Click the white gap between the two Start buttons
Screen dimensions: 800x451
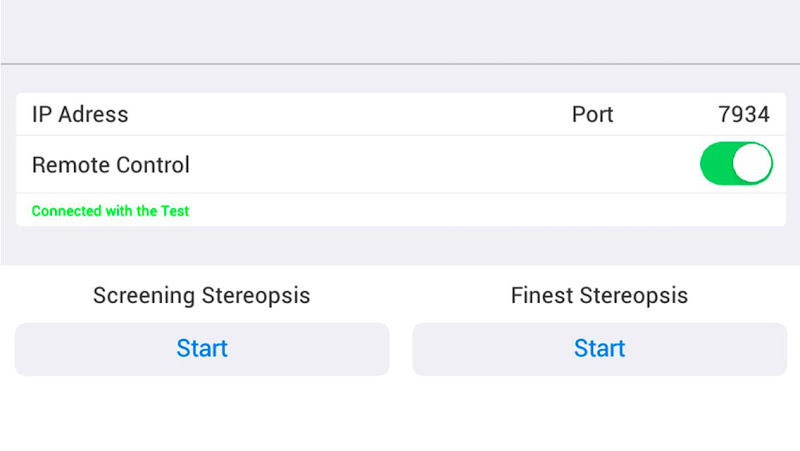[x=400, y=349]
